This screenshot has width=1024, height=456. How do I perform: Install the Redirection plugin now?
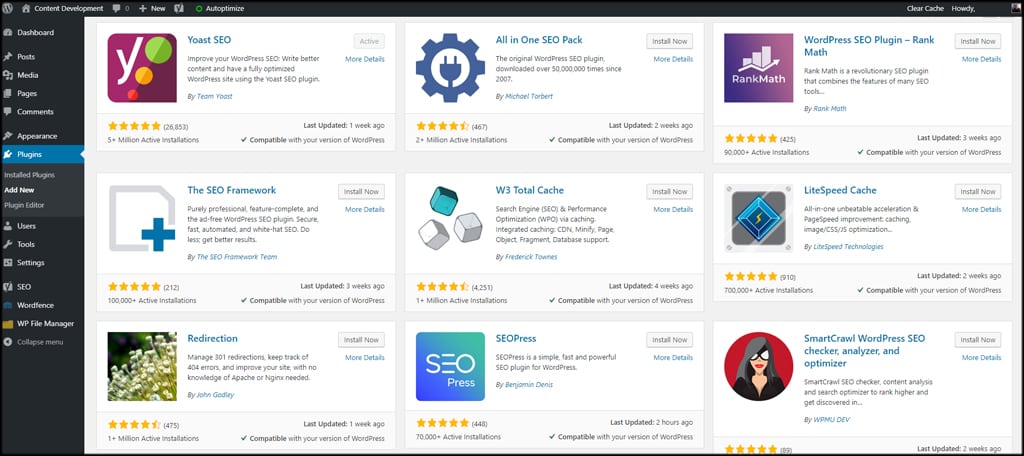[361, 340]
